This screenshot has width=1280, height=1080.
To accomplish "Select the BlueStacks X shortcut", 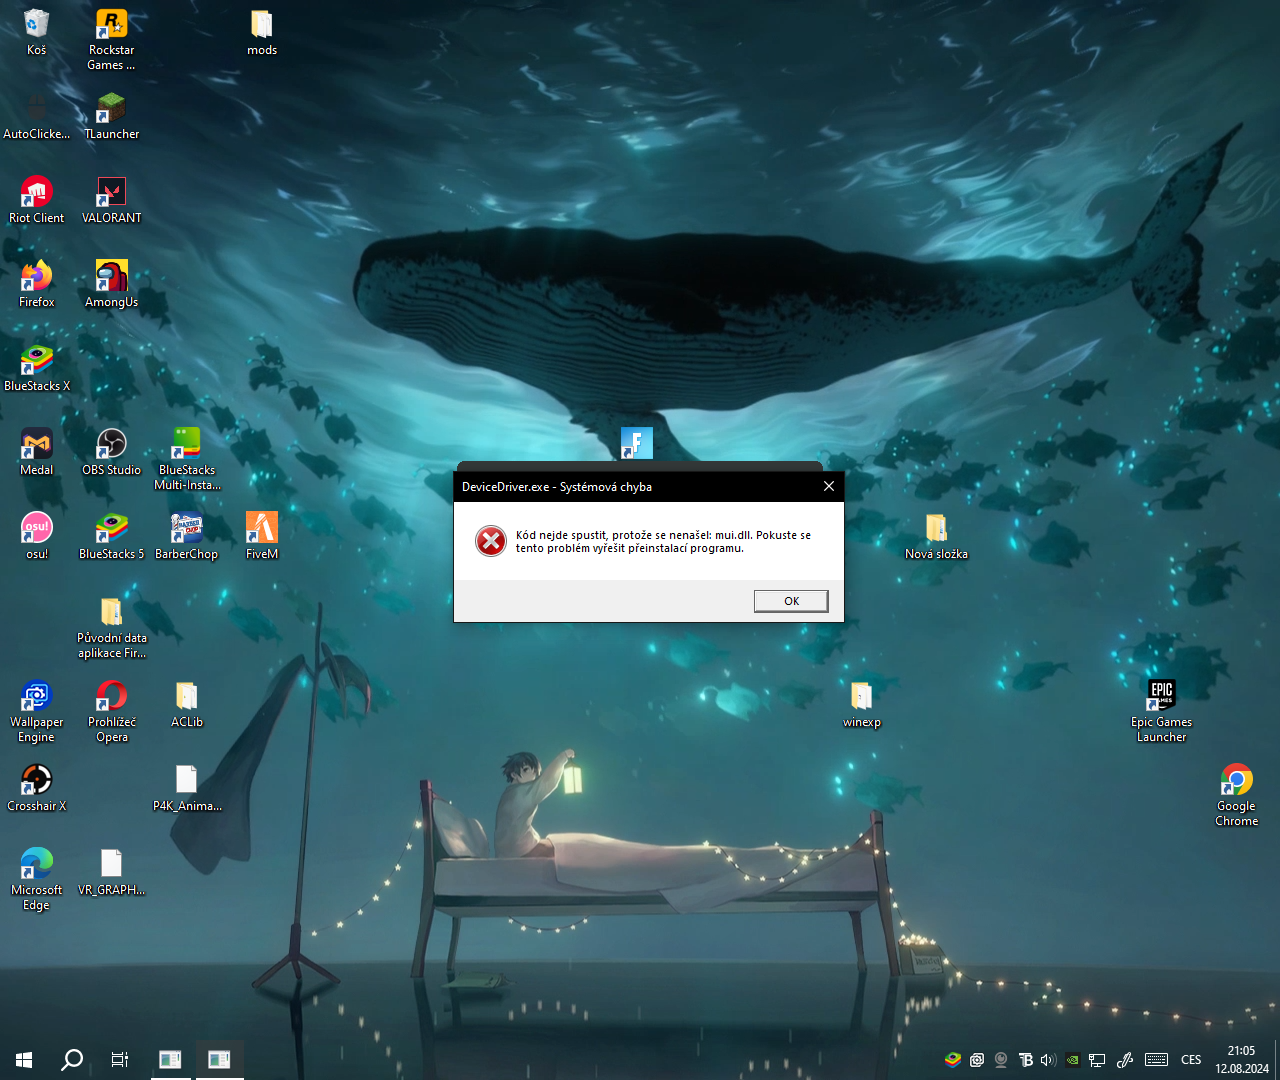I will (x=37, y=368).
